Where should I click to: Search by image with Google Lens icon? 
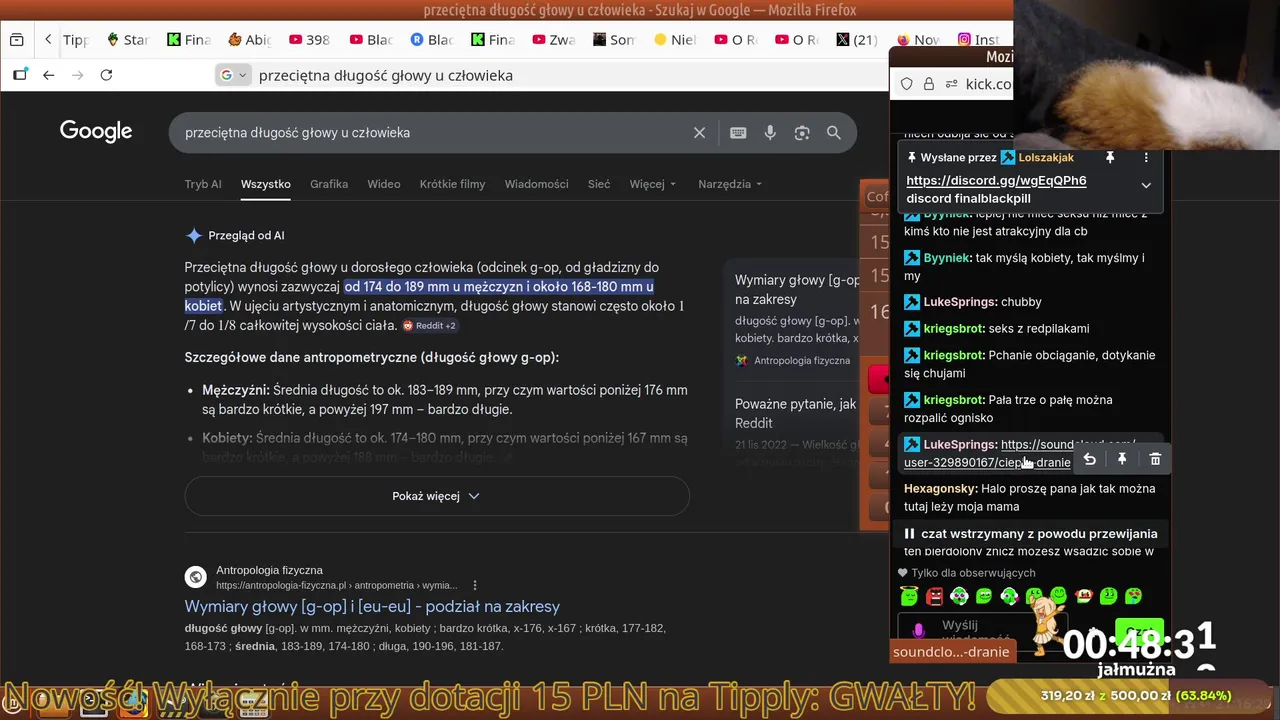[x=802, y=132]
